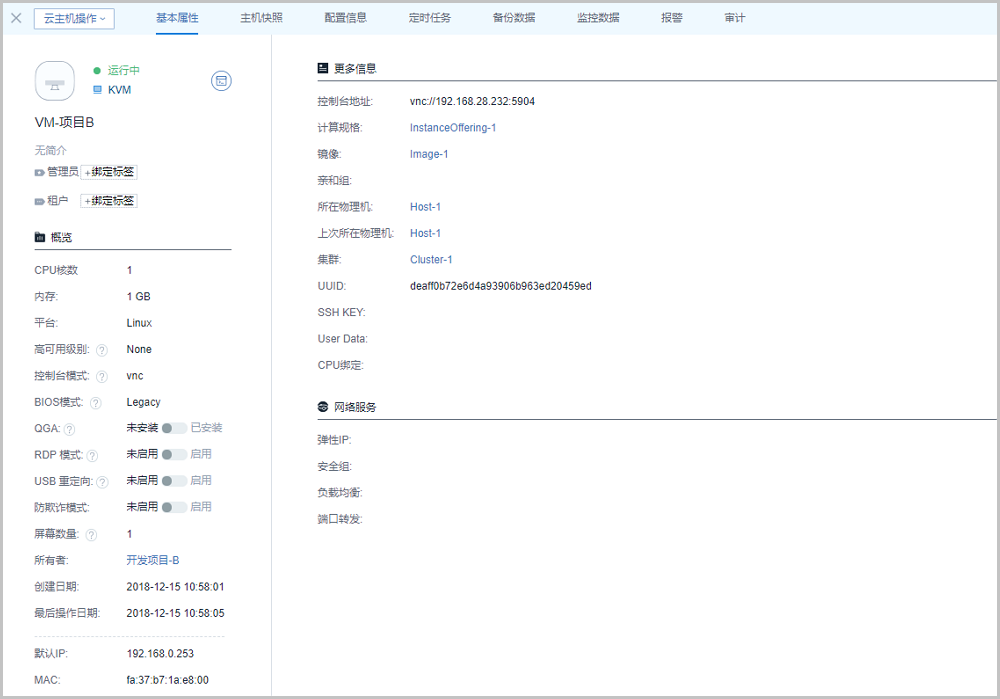Turn on the 防欺诈模式 switch
Screen dimensions: 1000x699
pos(174,507)
